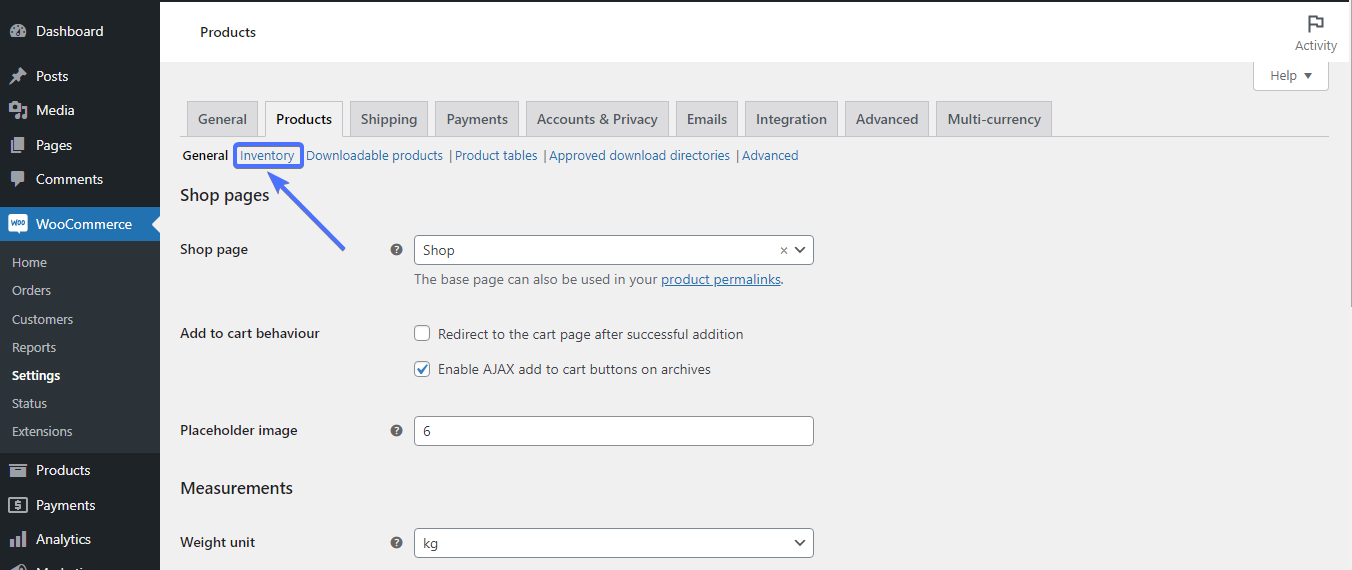Click the Placeholder image input field
The image size is (1352, 570).
(x=613, y=431)
